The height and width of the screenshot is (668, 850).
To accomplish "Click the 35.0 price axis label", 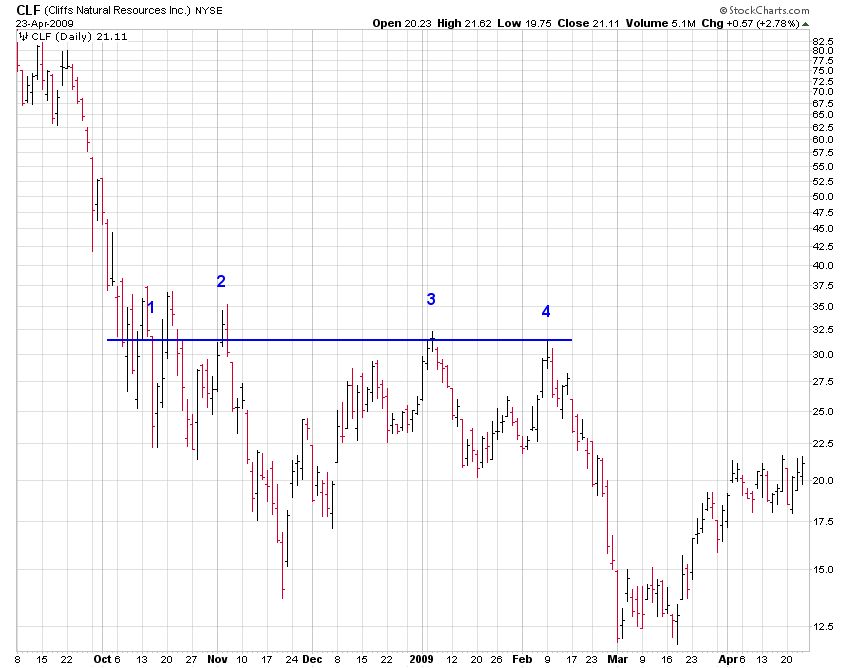I will click(822, 306).
